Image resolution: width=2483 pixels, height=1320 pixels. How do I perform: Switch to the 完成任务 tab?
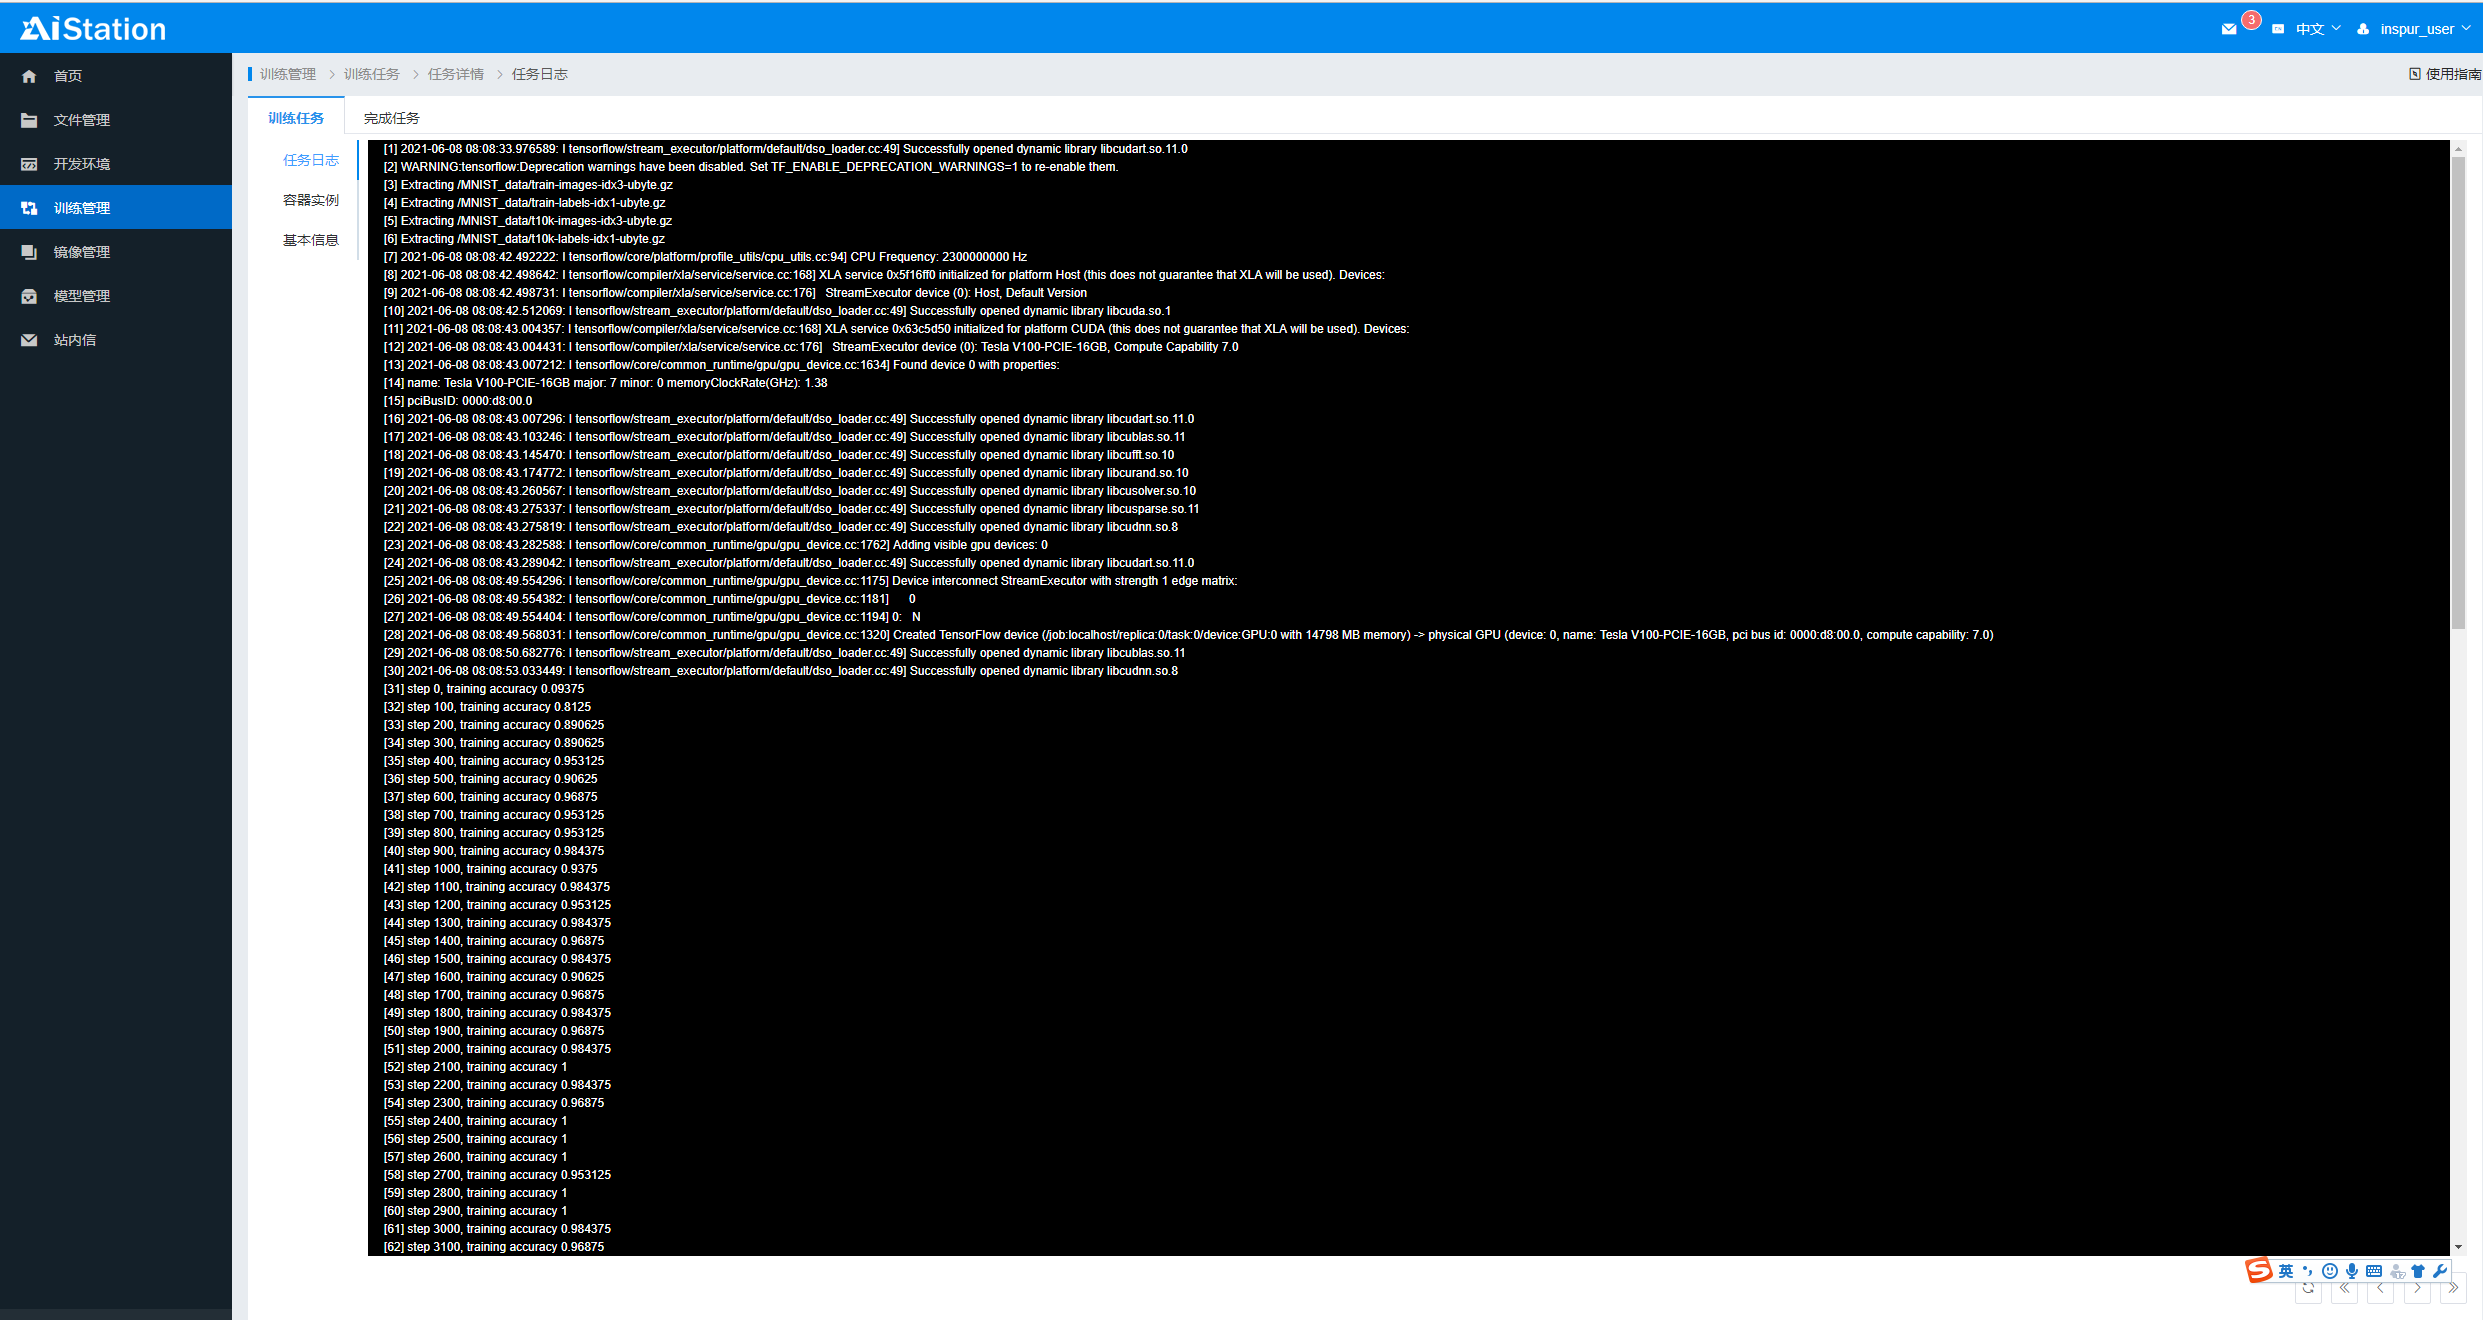[391, 118]
